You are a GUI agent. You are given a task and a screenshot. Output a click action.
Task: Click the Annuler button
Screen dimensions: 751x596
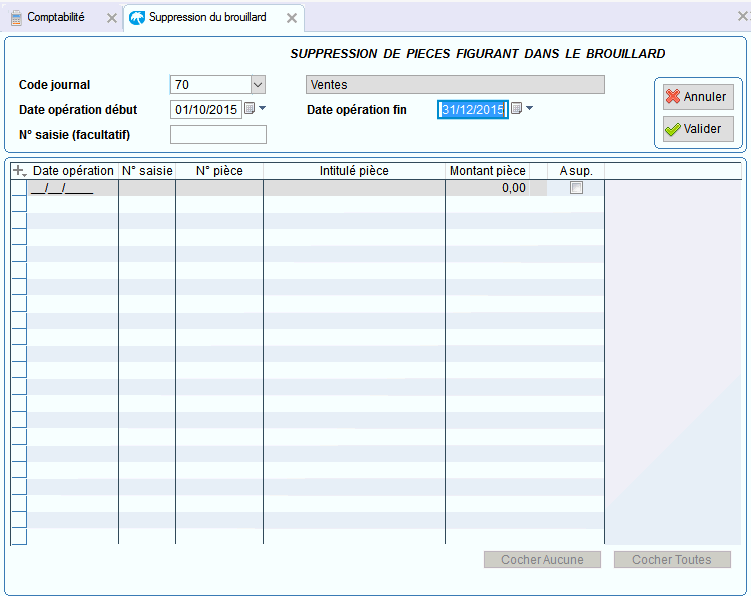click(698, 97)
